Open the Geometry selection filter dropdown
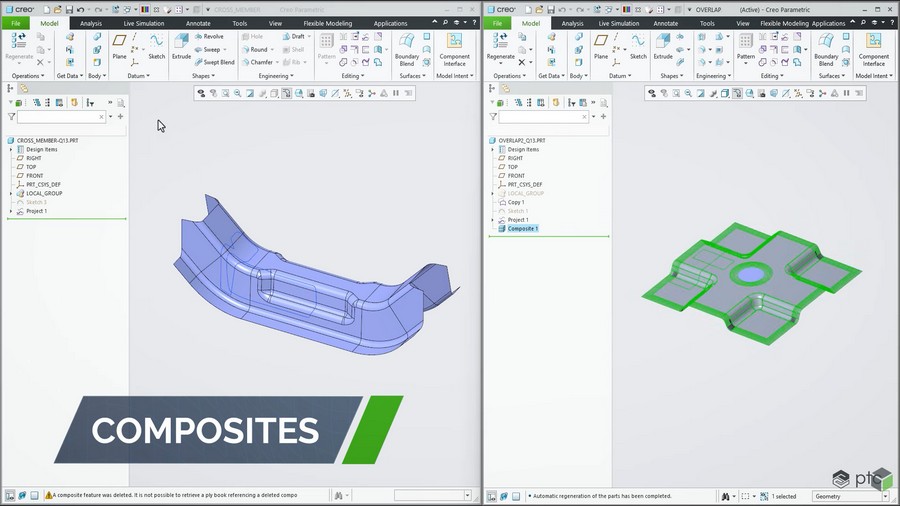 pyautogui.click(x=850, y=496)
